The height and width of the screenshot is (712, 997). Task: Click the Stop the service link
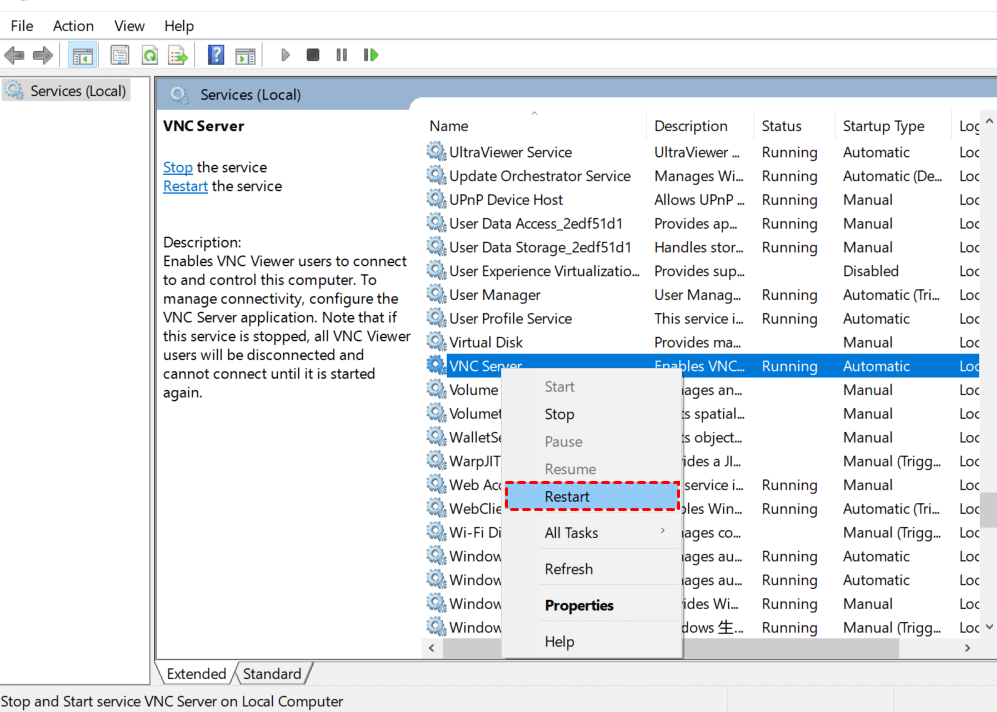coord(177,167)
